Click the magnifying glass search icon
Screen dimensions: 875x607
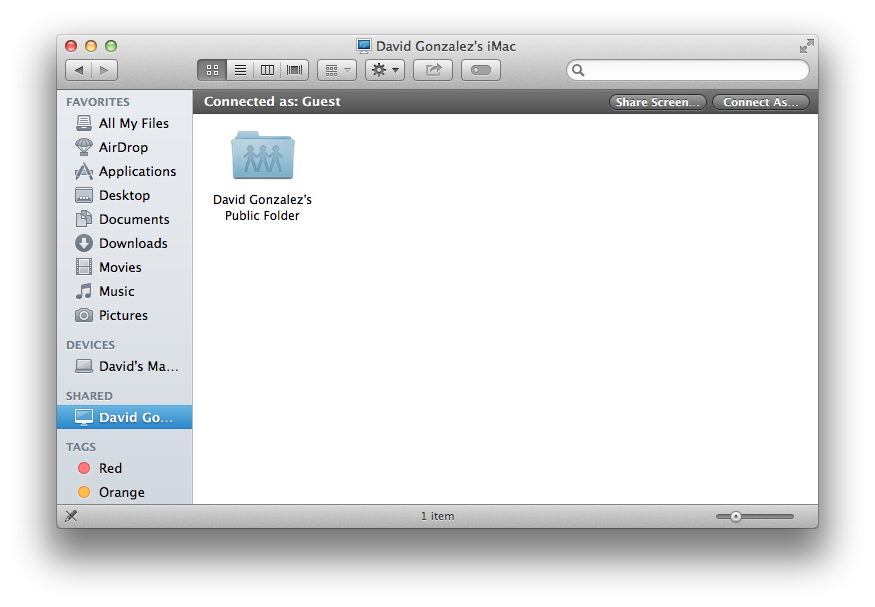pyautogui.click(x=578, y=70)
